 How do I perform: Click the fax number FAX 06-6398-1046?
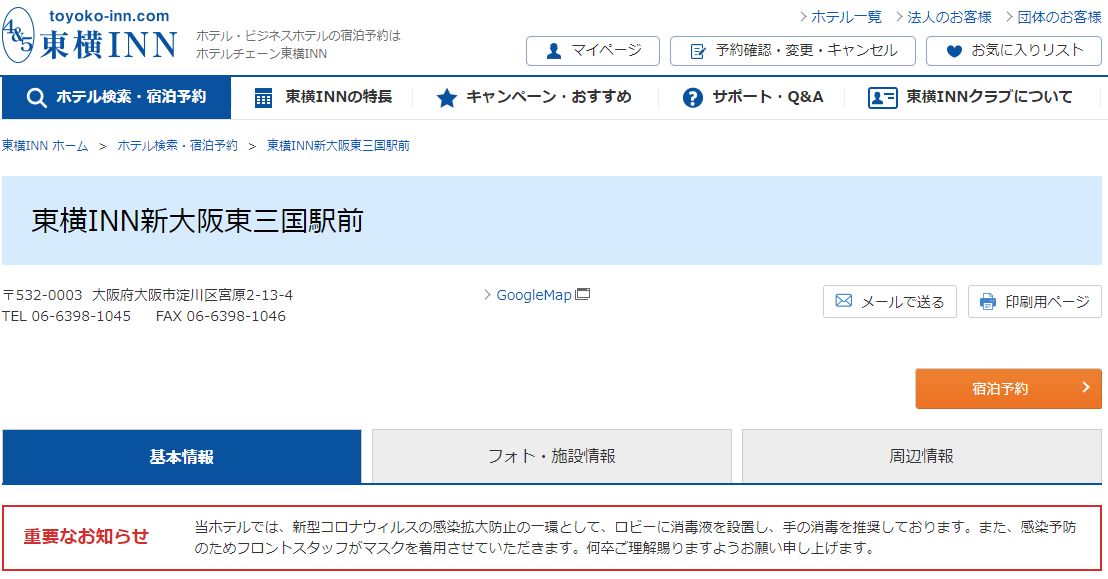(x=220, y=316)
